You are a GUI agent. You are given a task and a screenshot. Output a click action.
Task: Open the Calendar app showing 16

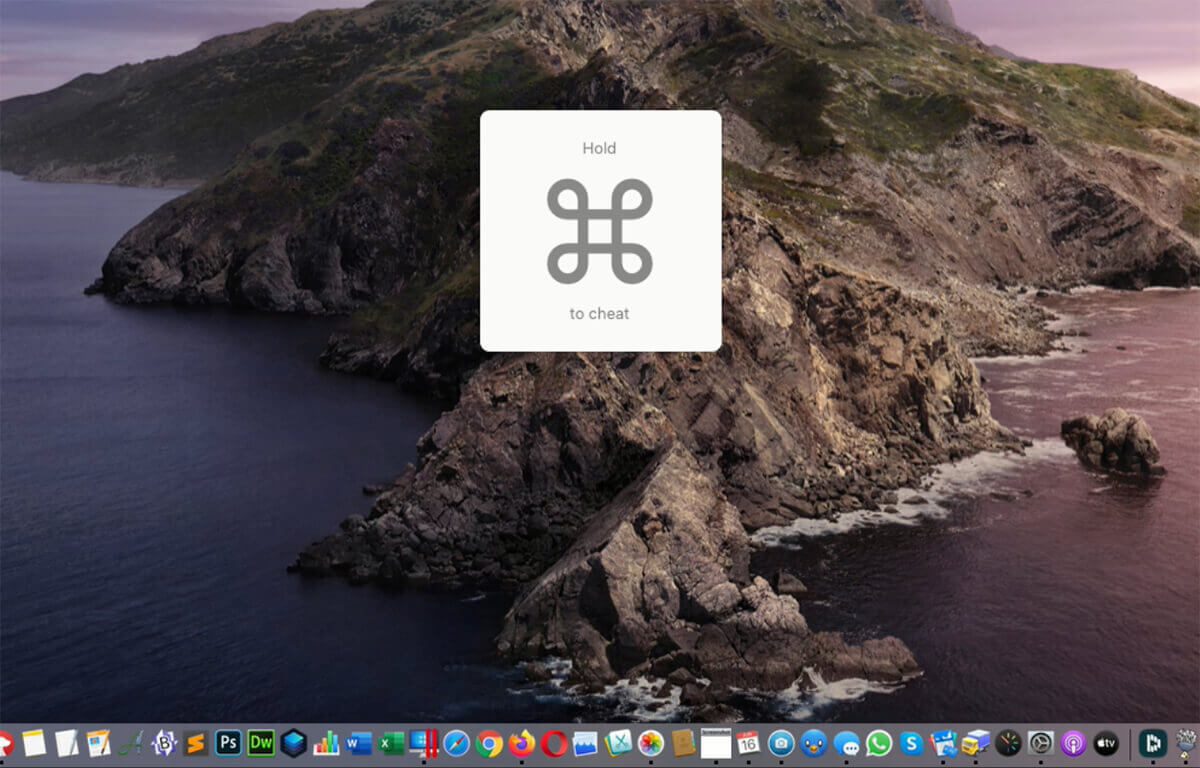(x=748, y=743)
